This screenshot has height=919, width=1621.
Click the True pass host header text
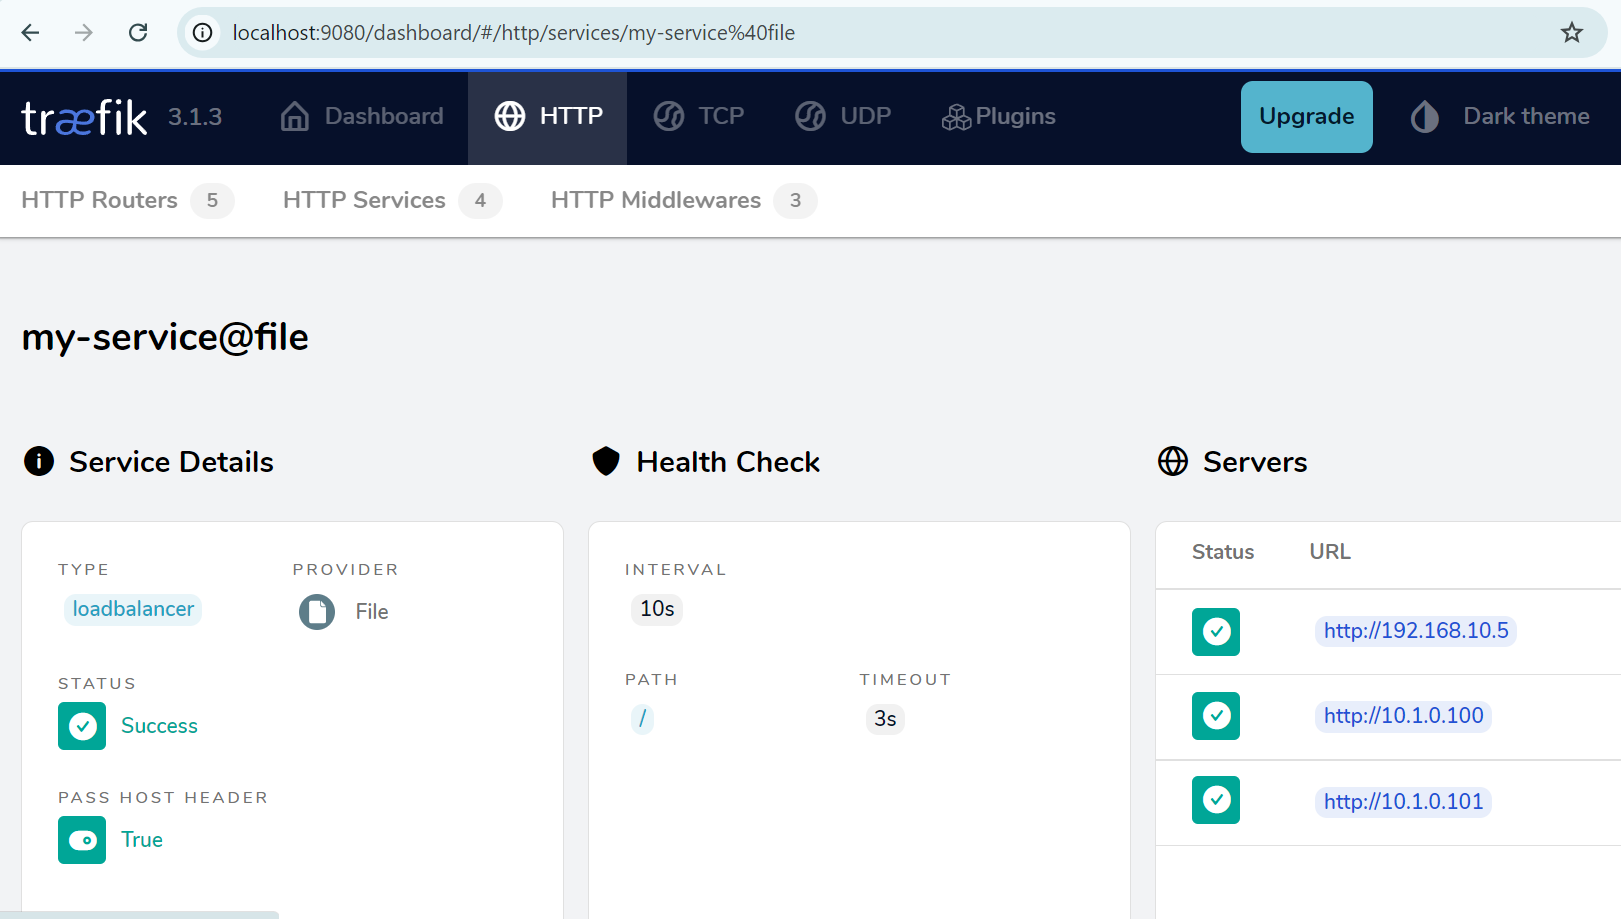(x=142, y=840)
